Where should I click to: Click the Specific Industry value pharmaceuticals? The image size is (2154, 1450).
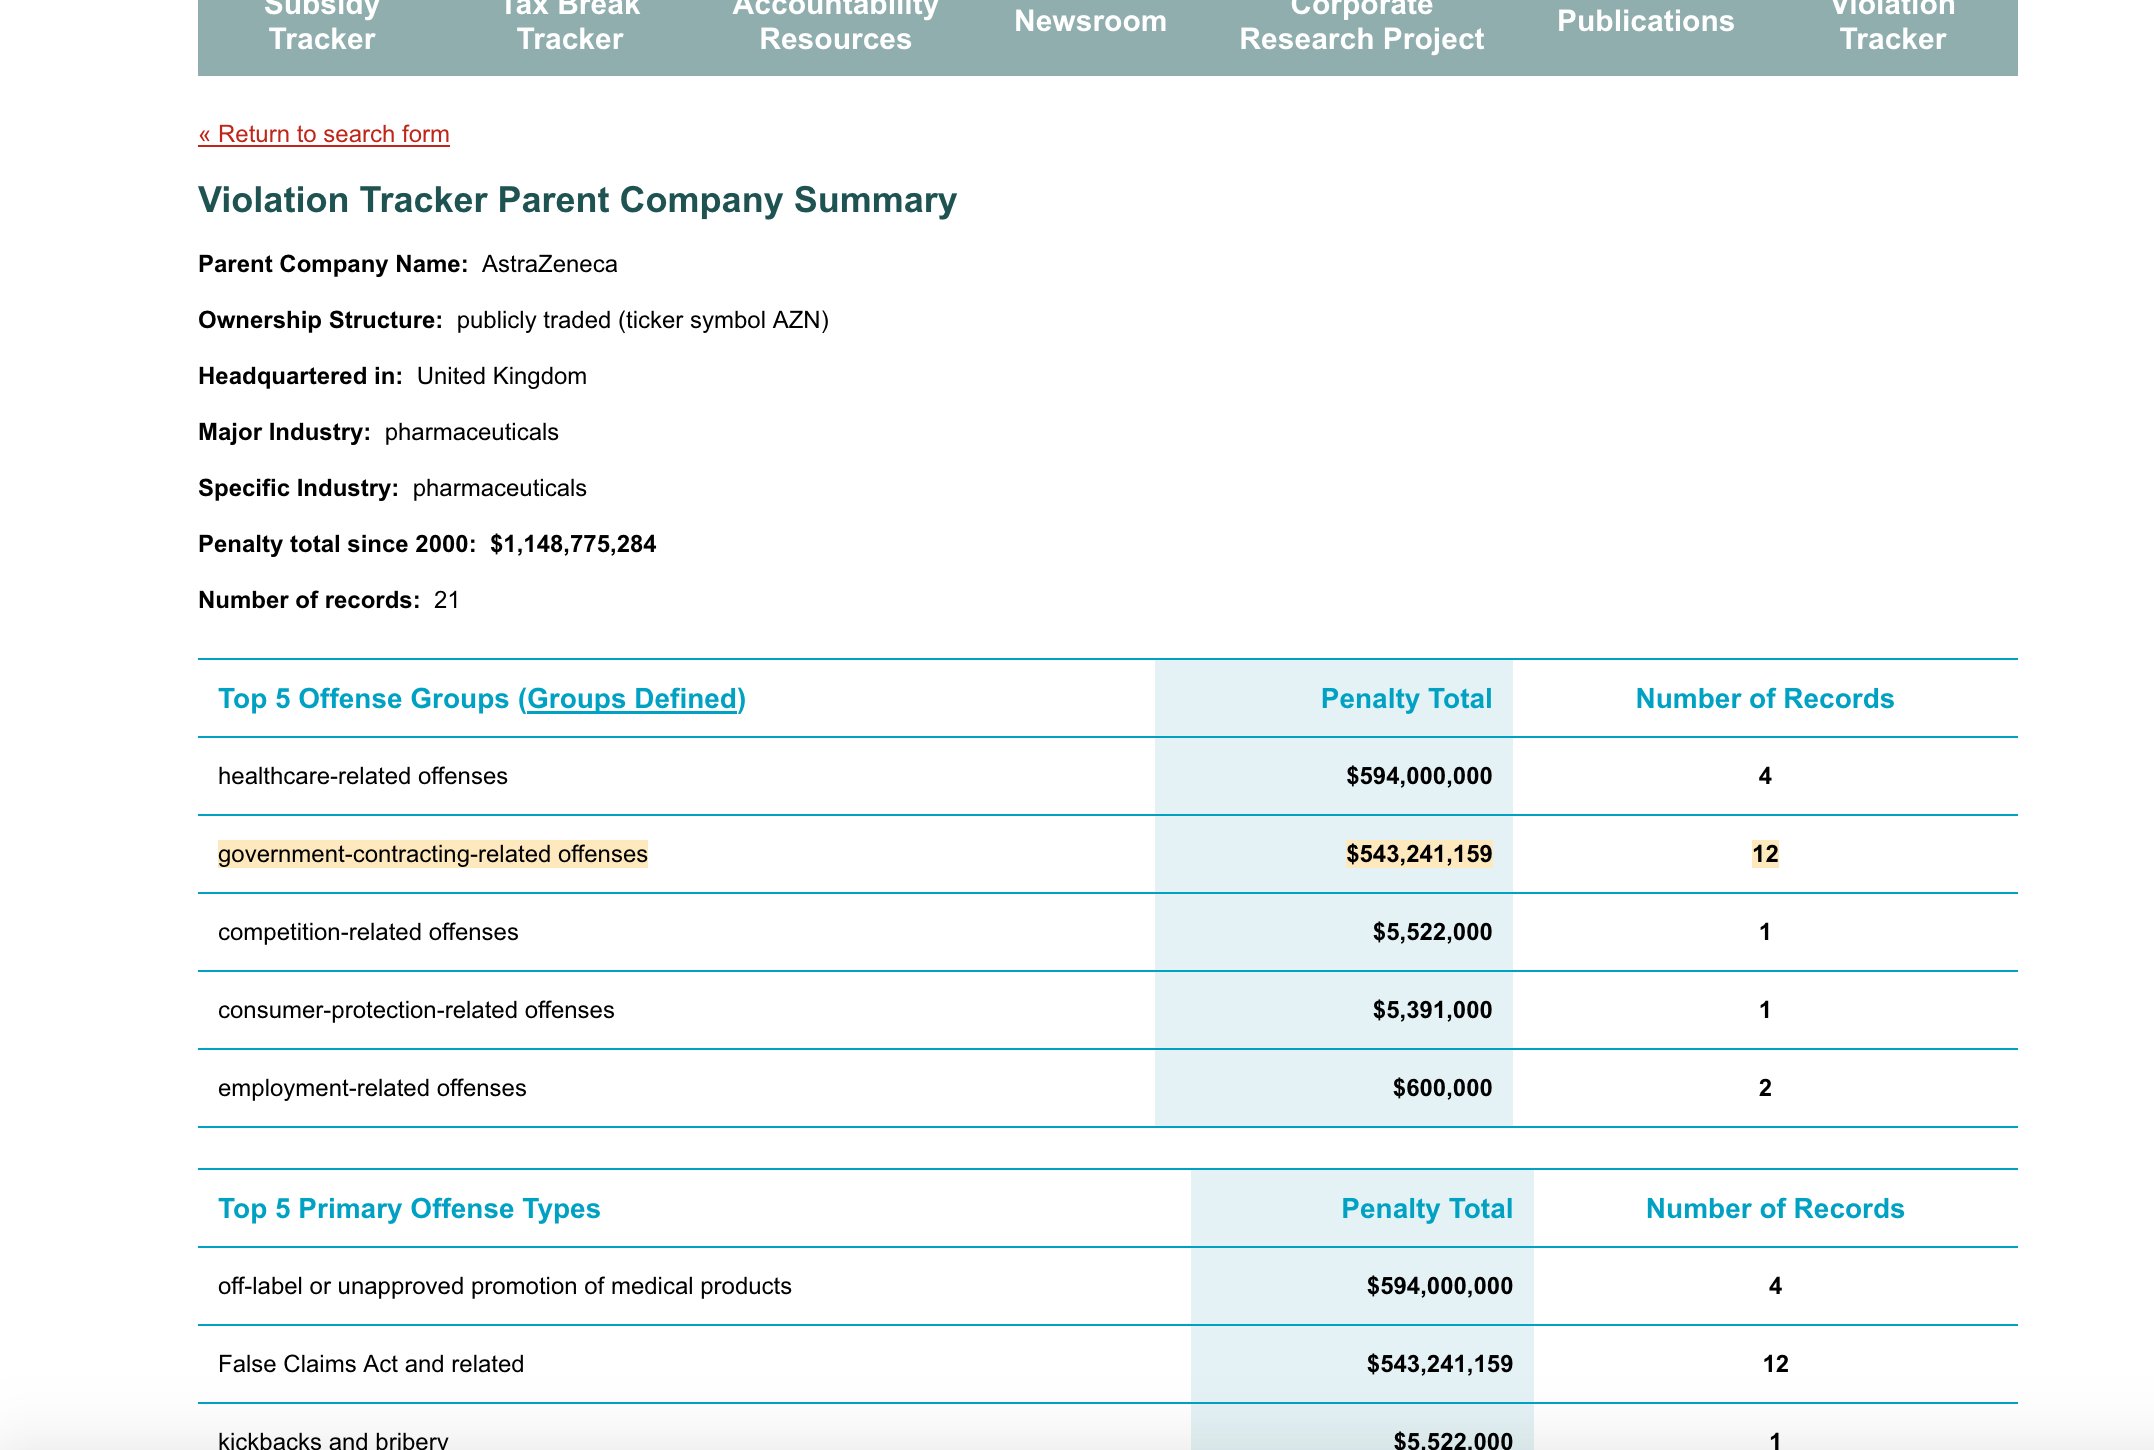pos(500,488)
